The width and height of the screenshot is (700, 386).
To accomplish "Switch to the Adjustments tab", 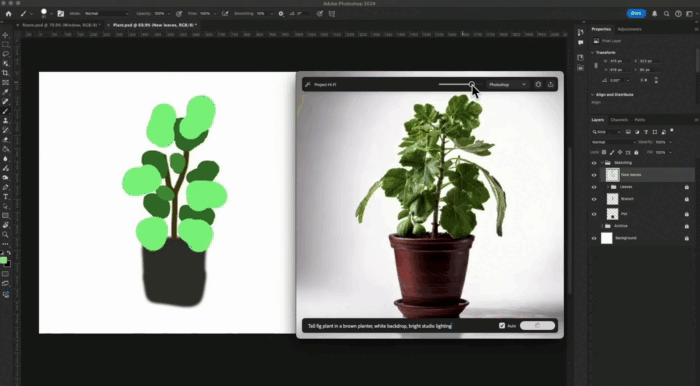I will [629, 29].
